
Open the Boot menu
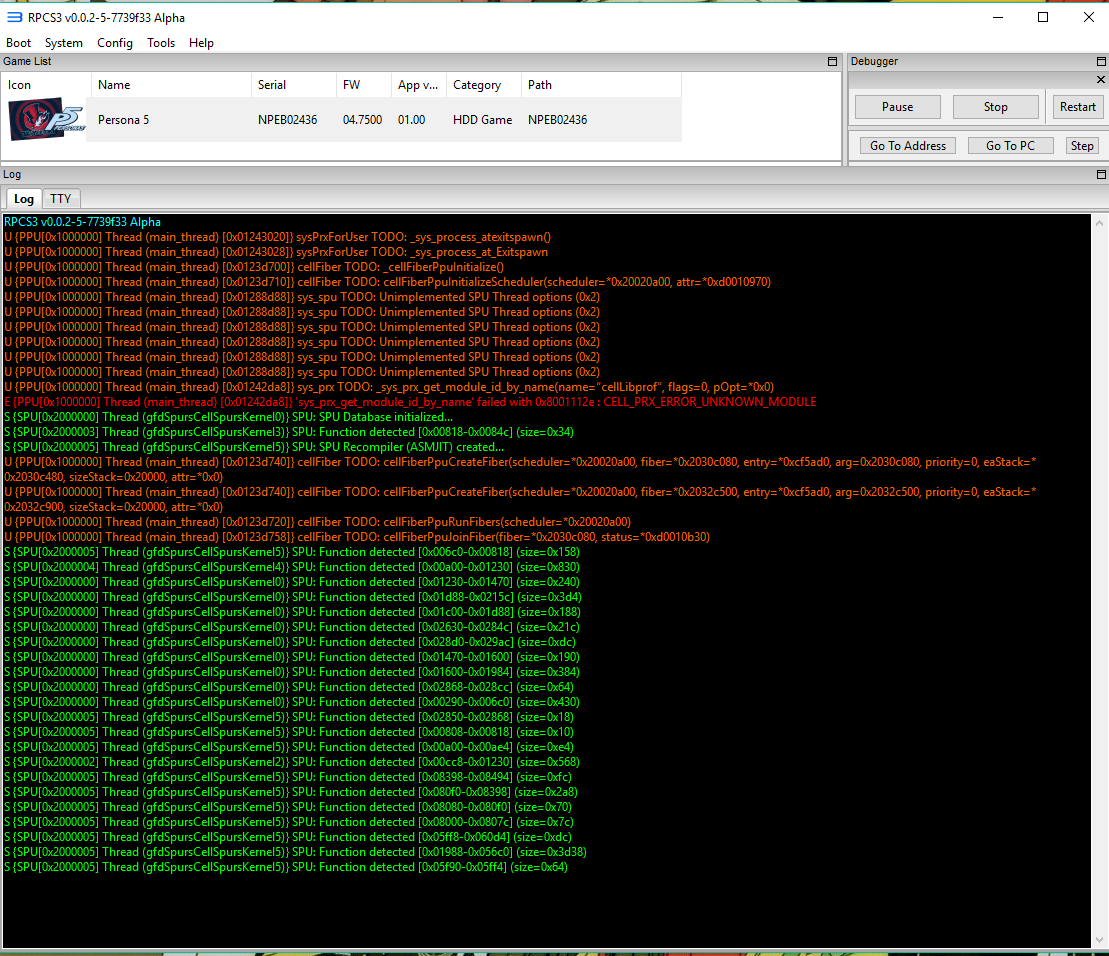(x=19, y=43)
